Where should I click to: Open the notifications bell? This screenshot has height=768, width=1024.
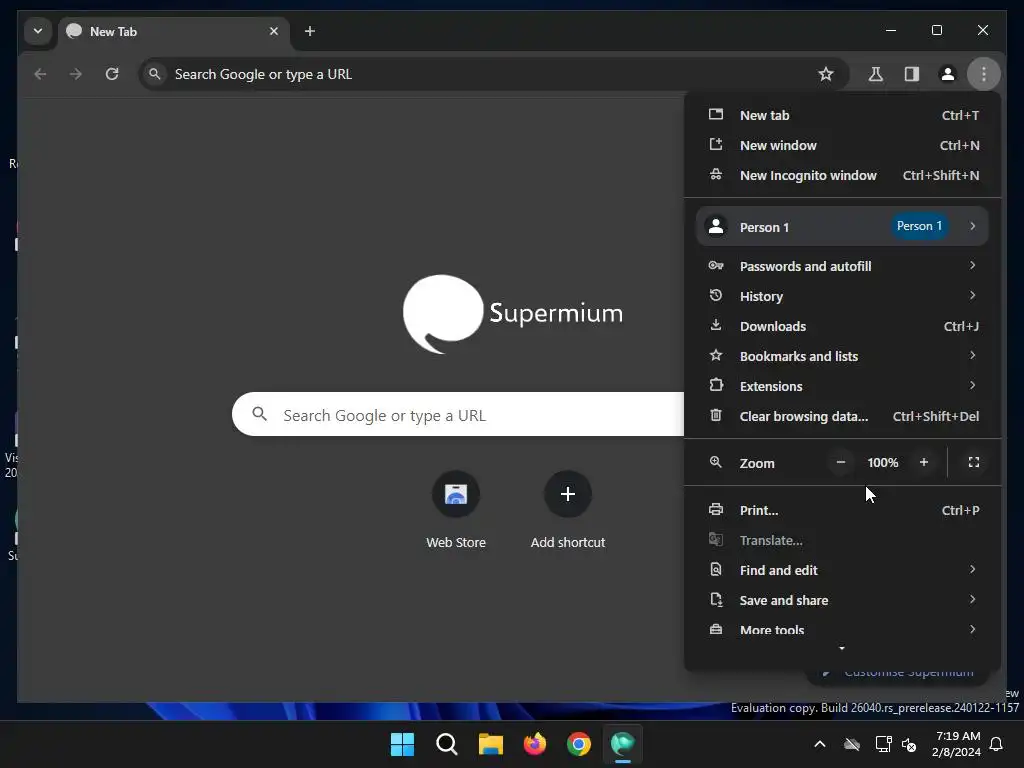coord(997,744)
